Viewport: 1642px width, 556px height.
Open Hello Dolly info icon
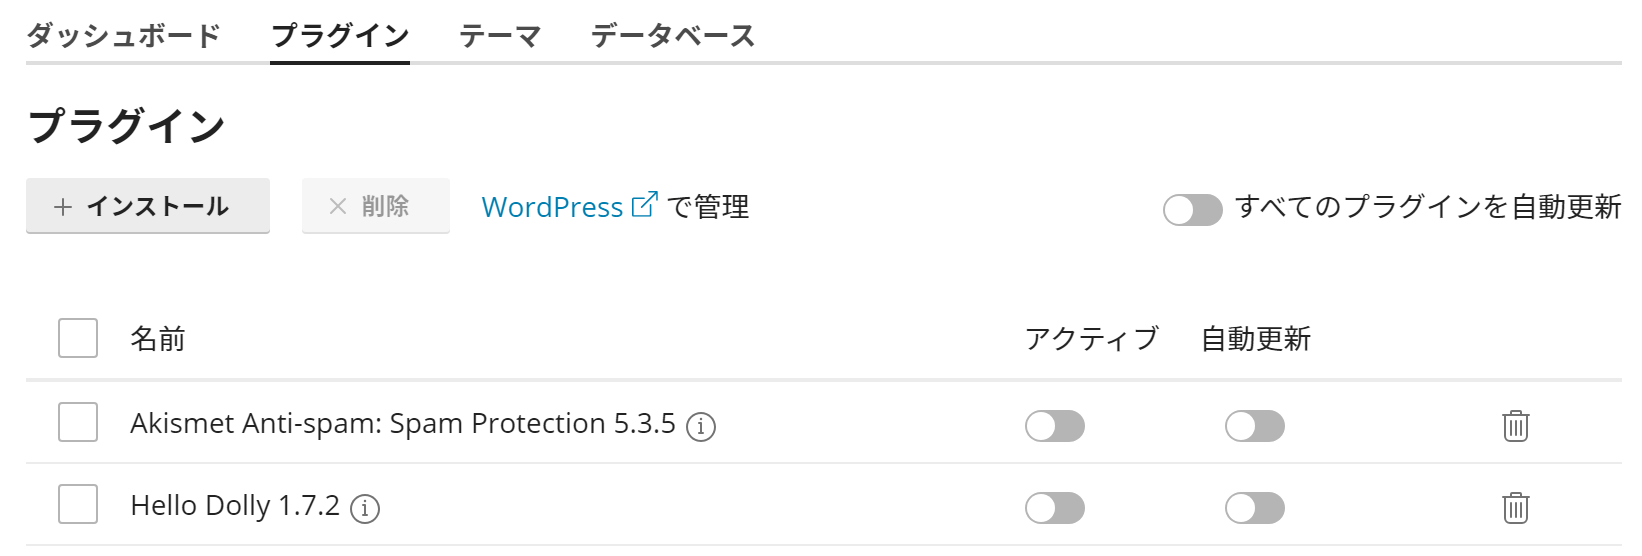[365, 509]
